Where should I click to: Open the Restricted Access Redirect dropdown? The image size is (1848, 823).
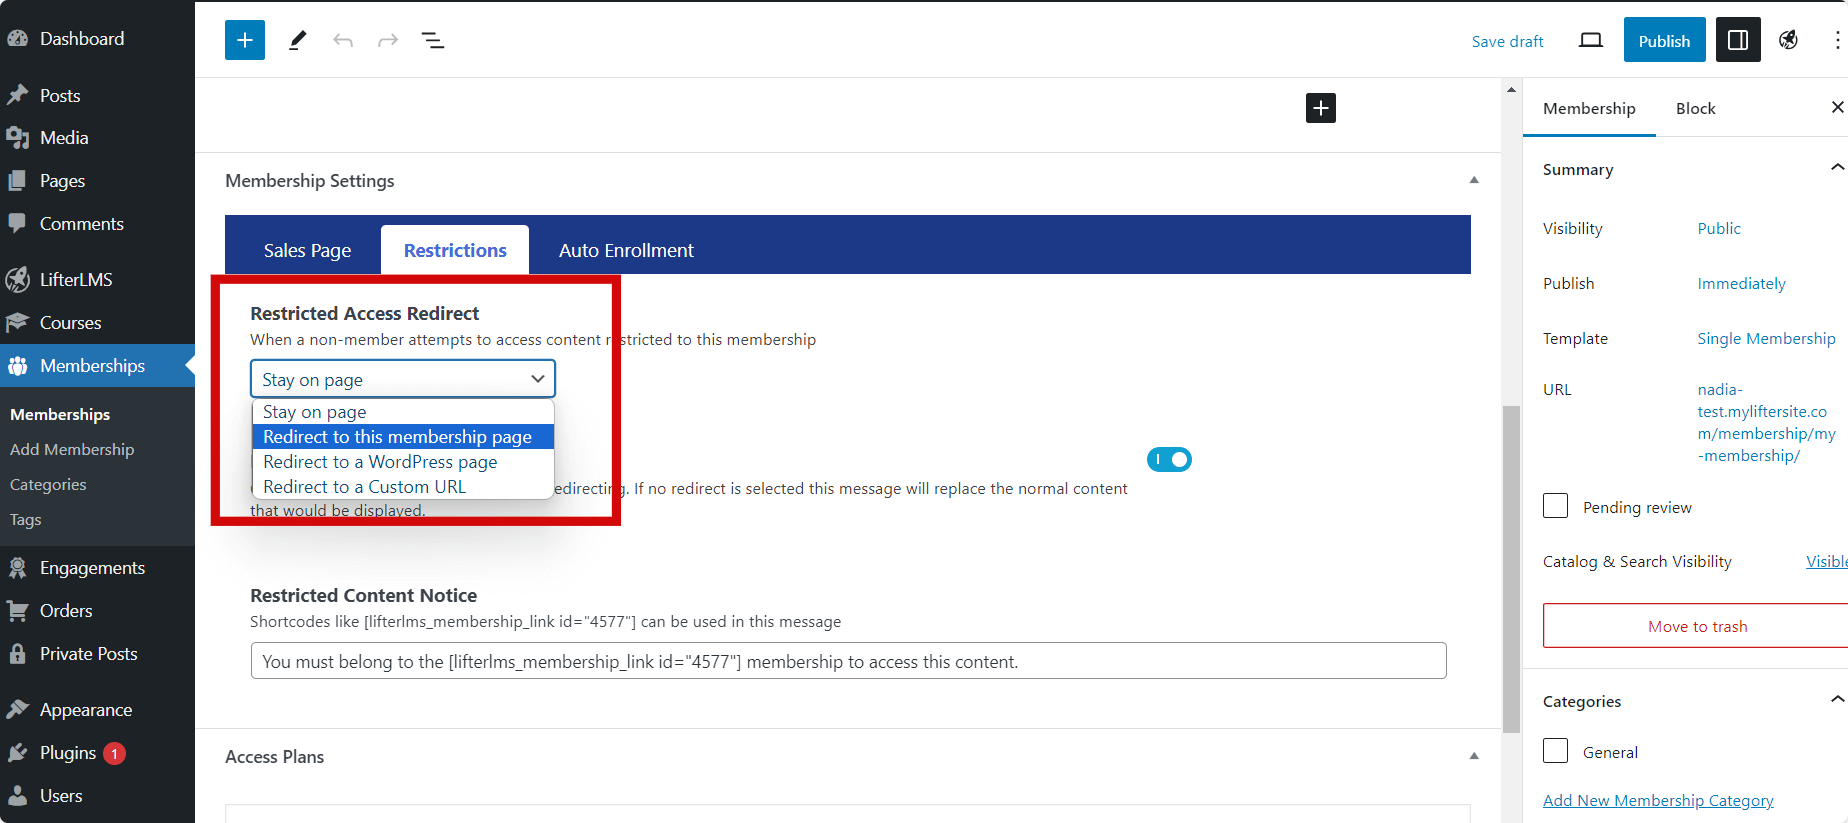pyautogui.click(x=403, y=379)
